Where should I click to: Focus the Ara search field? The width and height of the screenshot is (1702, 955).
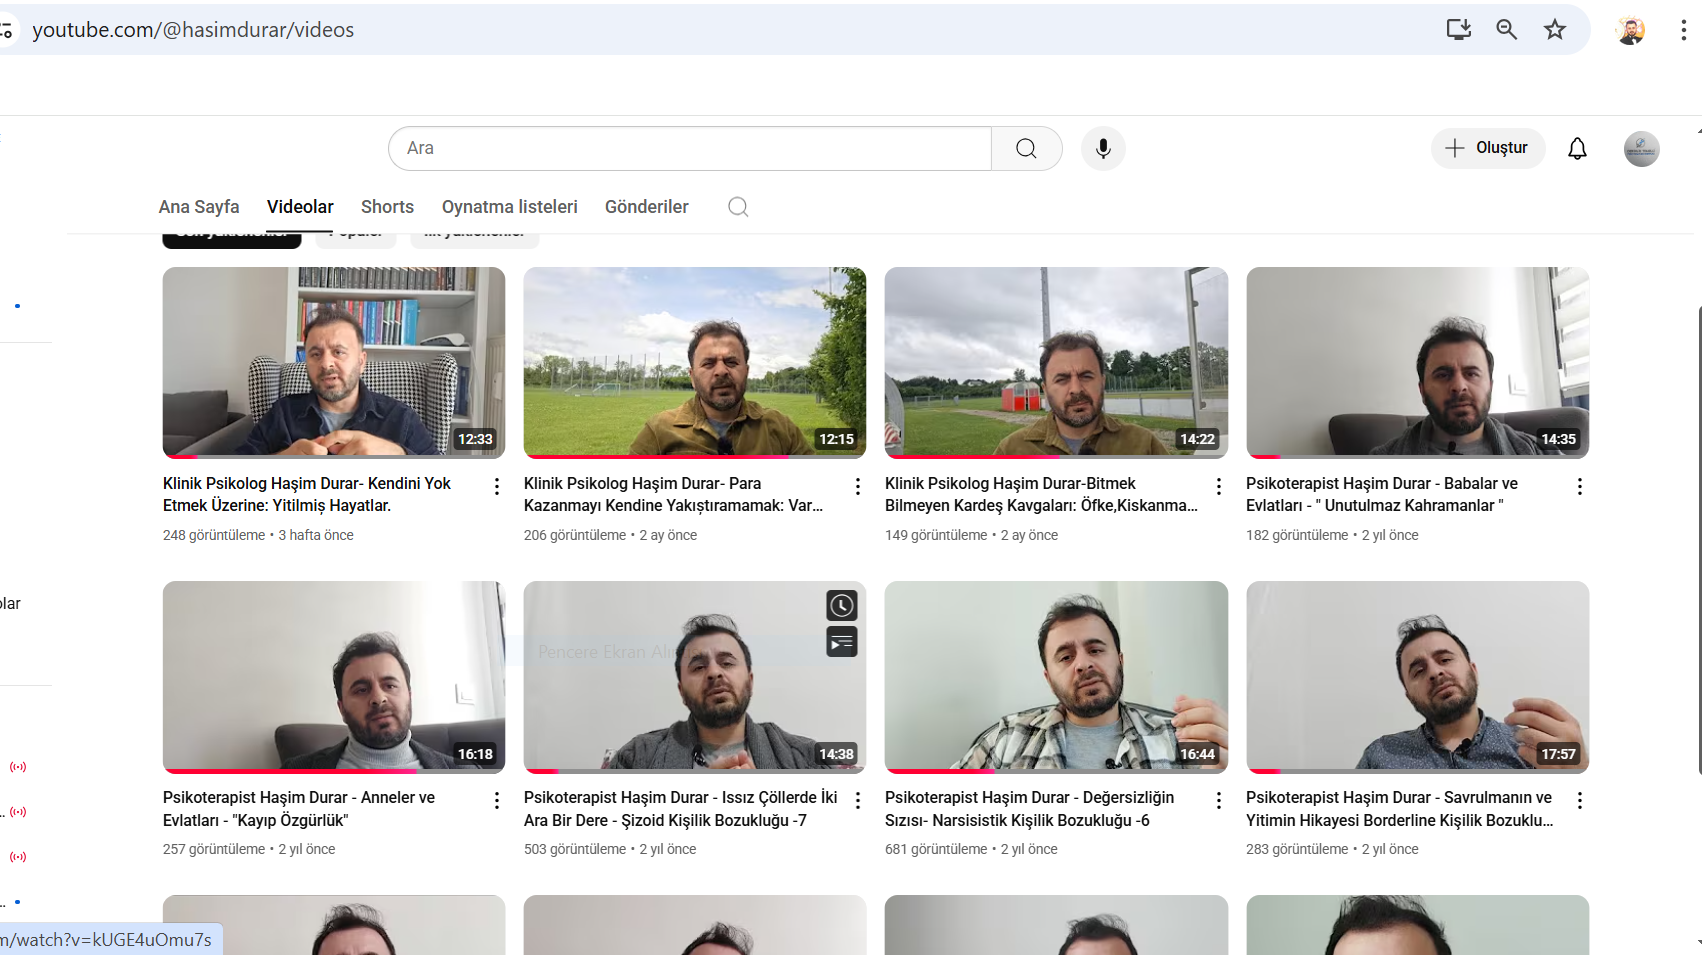click(690, 148)
